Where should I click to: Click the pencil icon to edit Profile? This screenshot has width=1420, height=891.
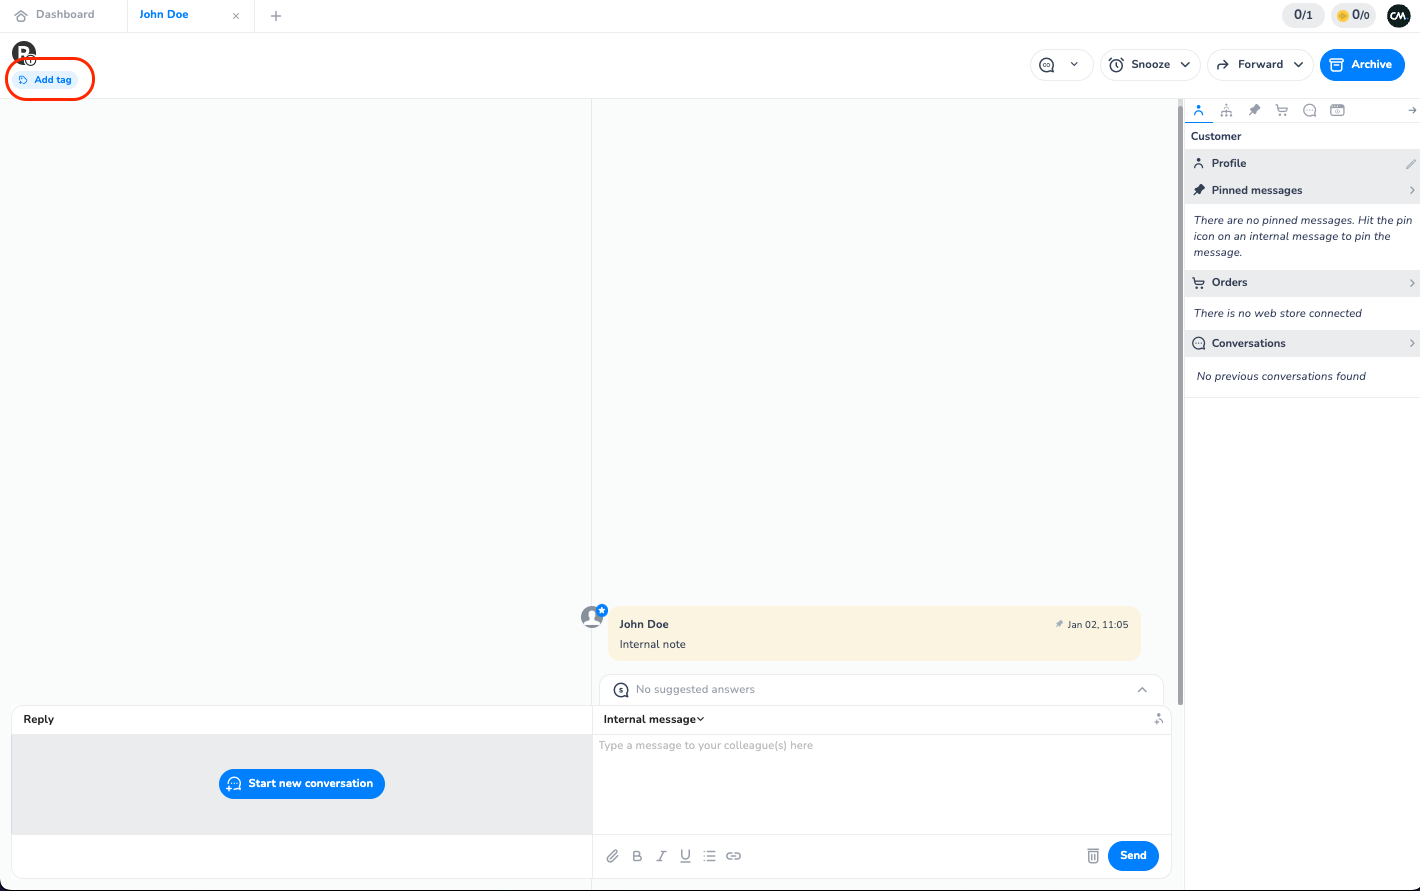tap(1410, 164)
